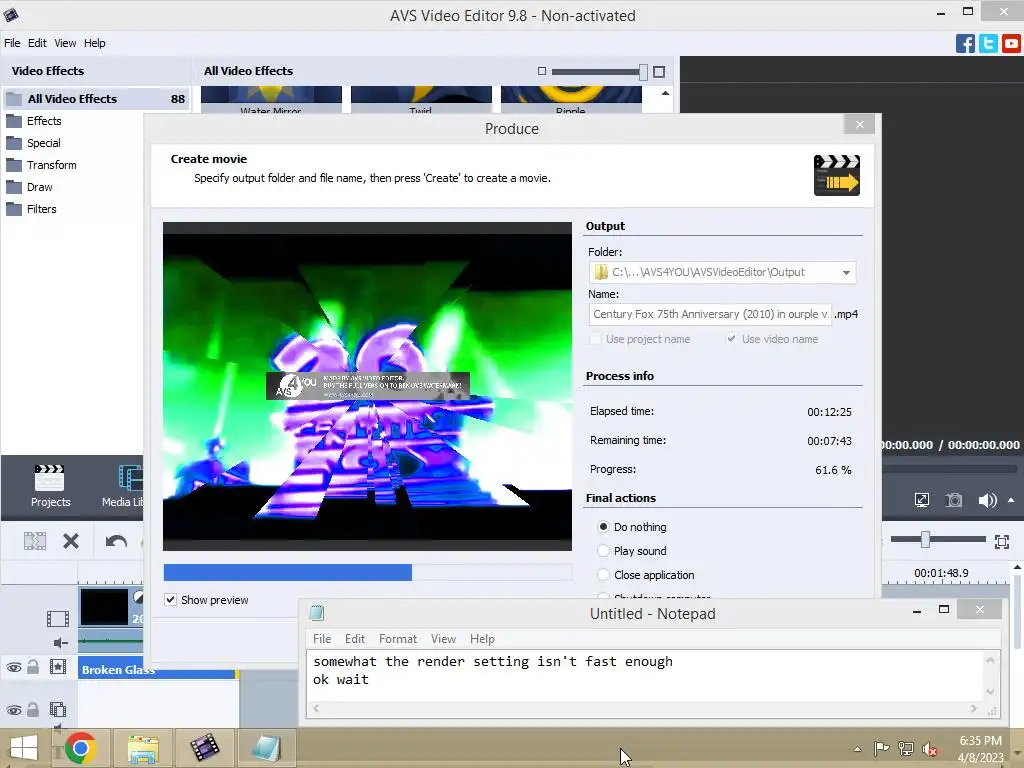Open the Windows Start button

[x=24, y=748]
